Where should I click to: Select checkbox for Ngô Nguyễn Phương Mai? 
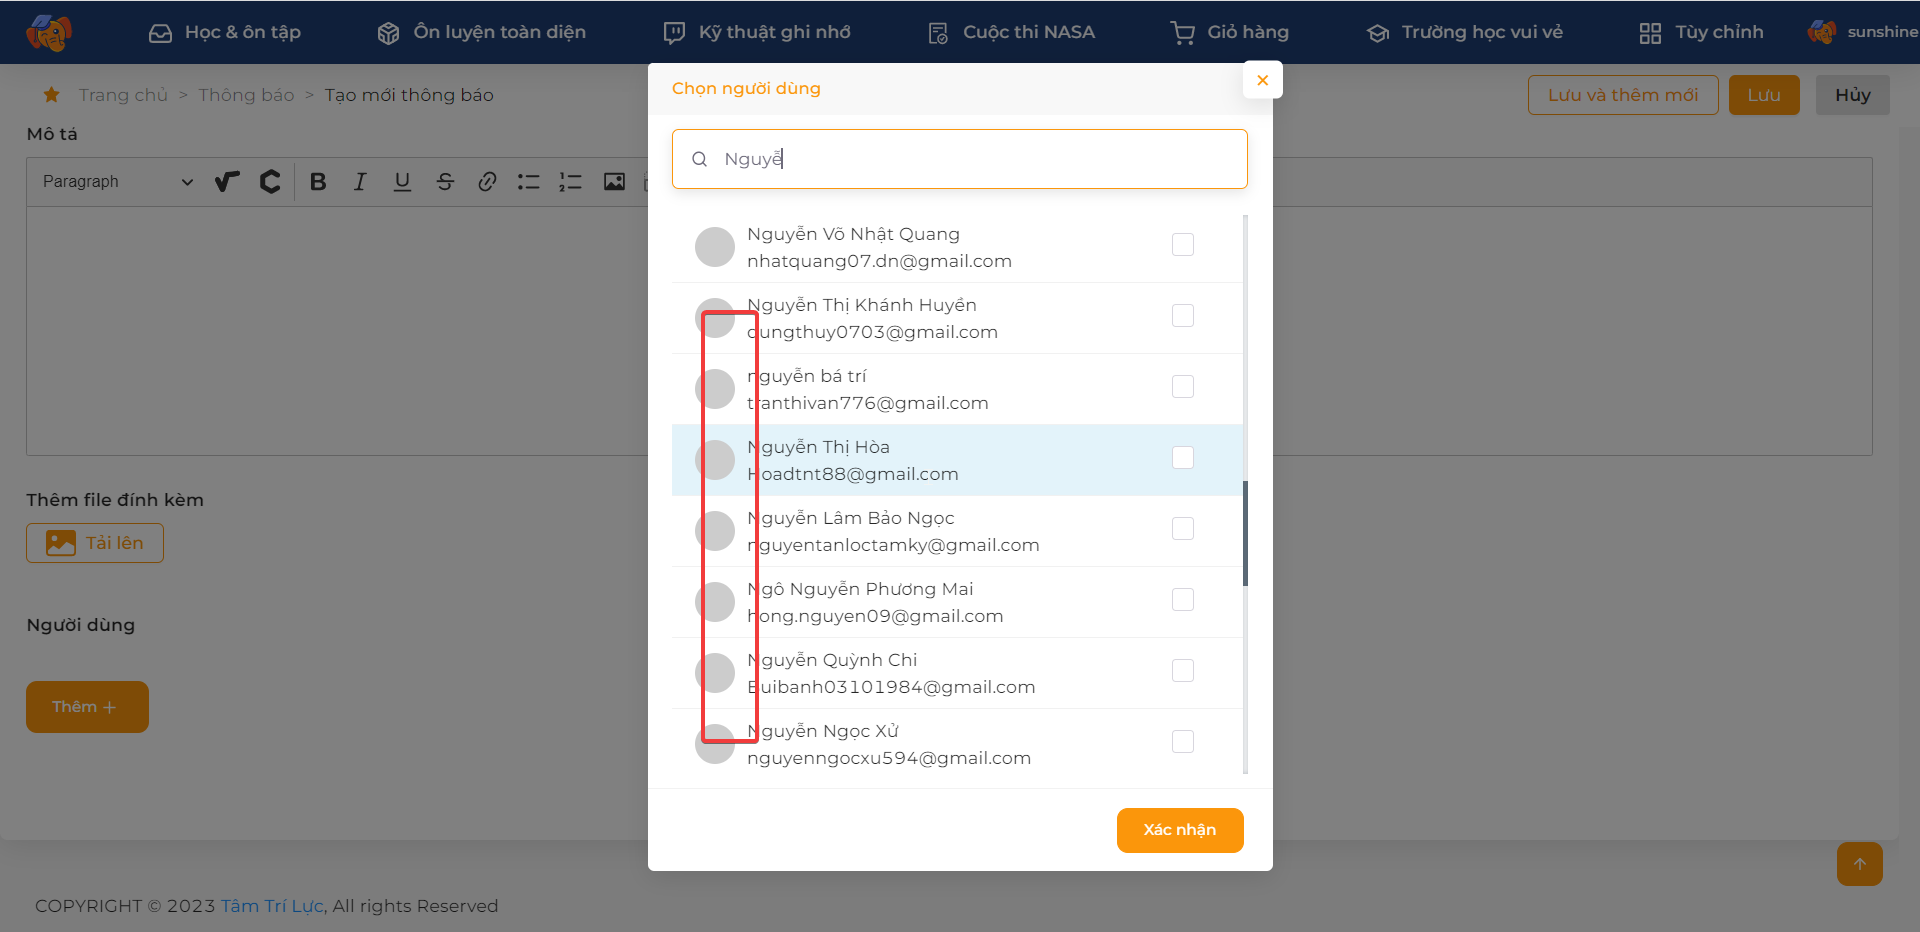1183,600
